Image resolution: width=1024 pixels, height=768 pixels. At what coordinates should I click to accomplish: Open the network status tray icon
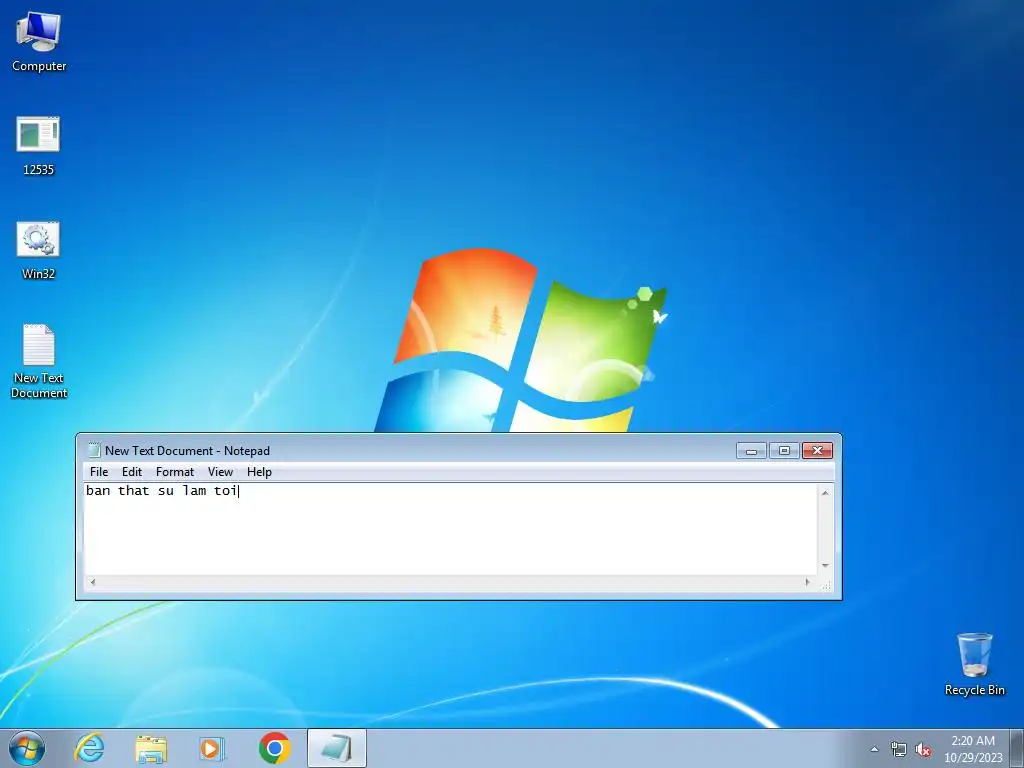(x=899, y=749)
